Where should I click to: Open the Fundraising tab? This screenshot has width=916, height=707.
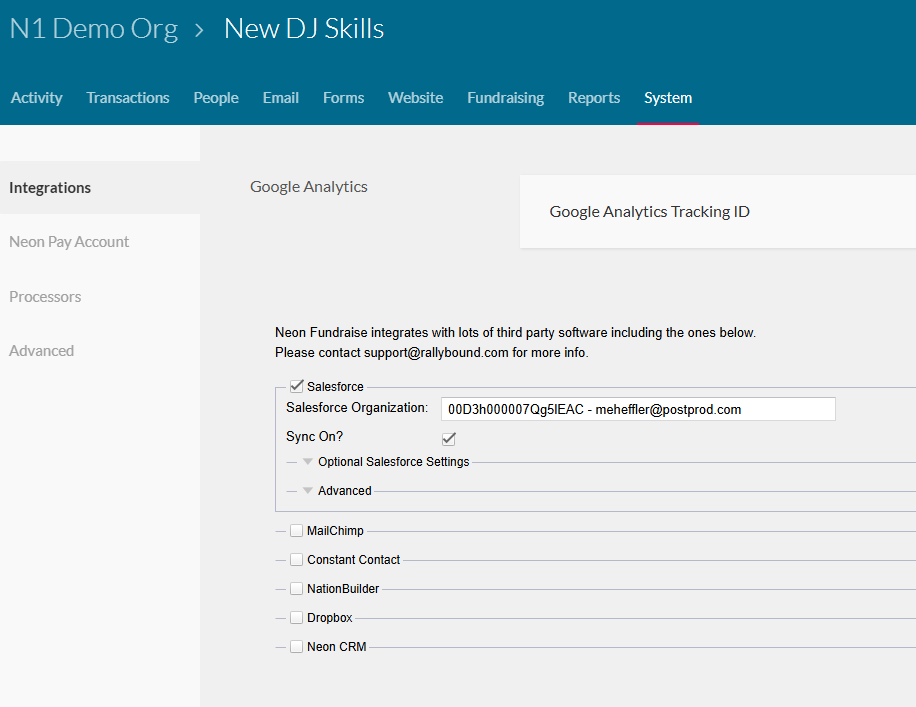[x=505, y=98]
